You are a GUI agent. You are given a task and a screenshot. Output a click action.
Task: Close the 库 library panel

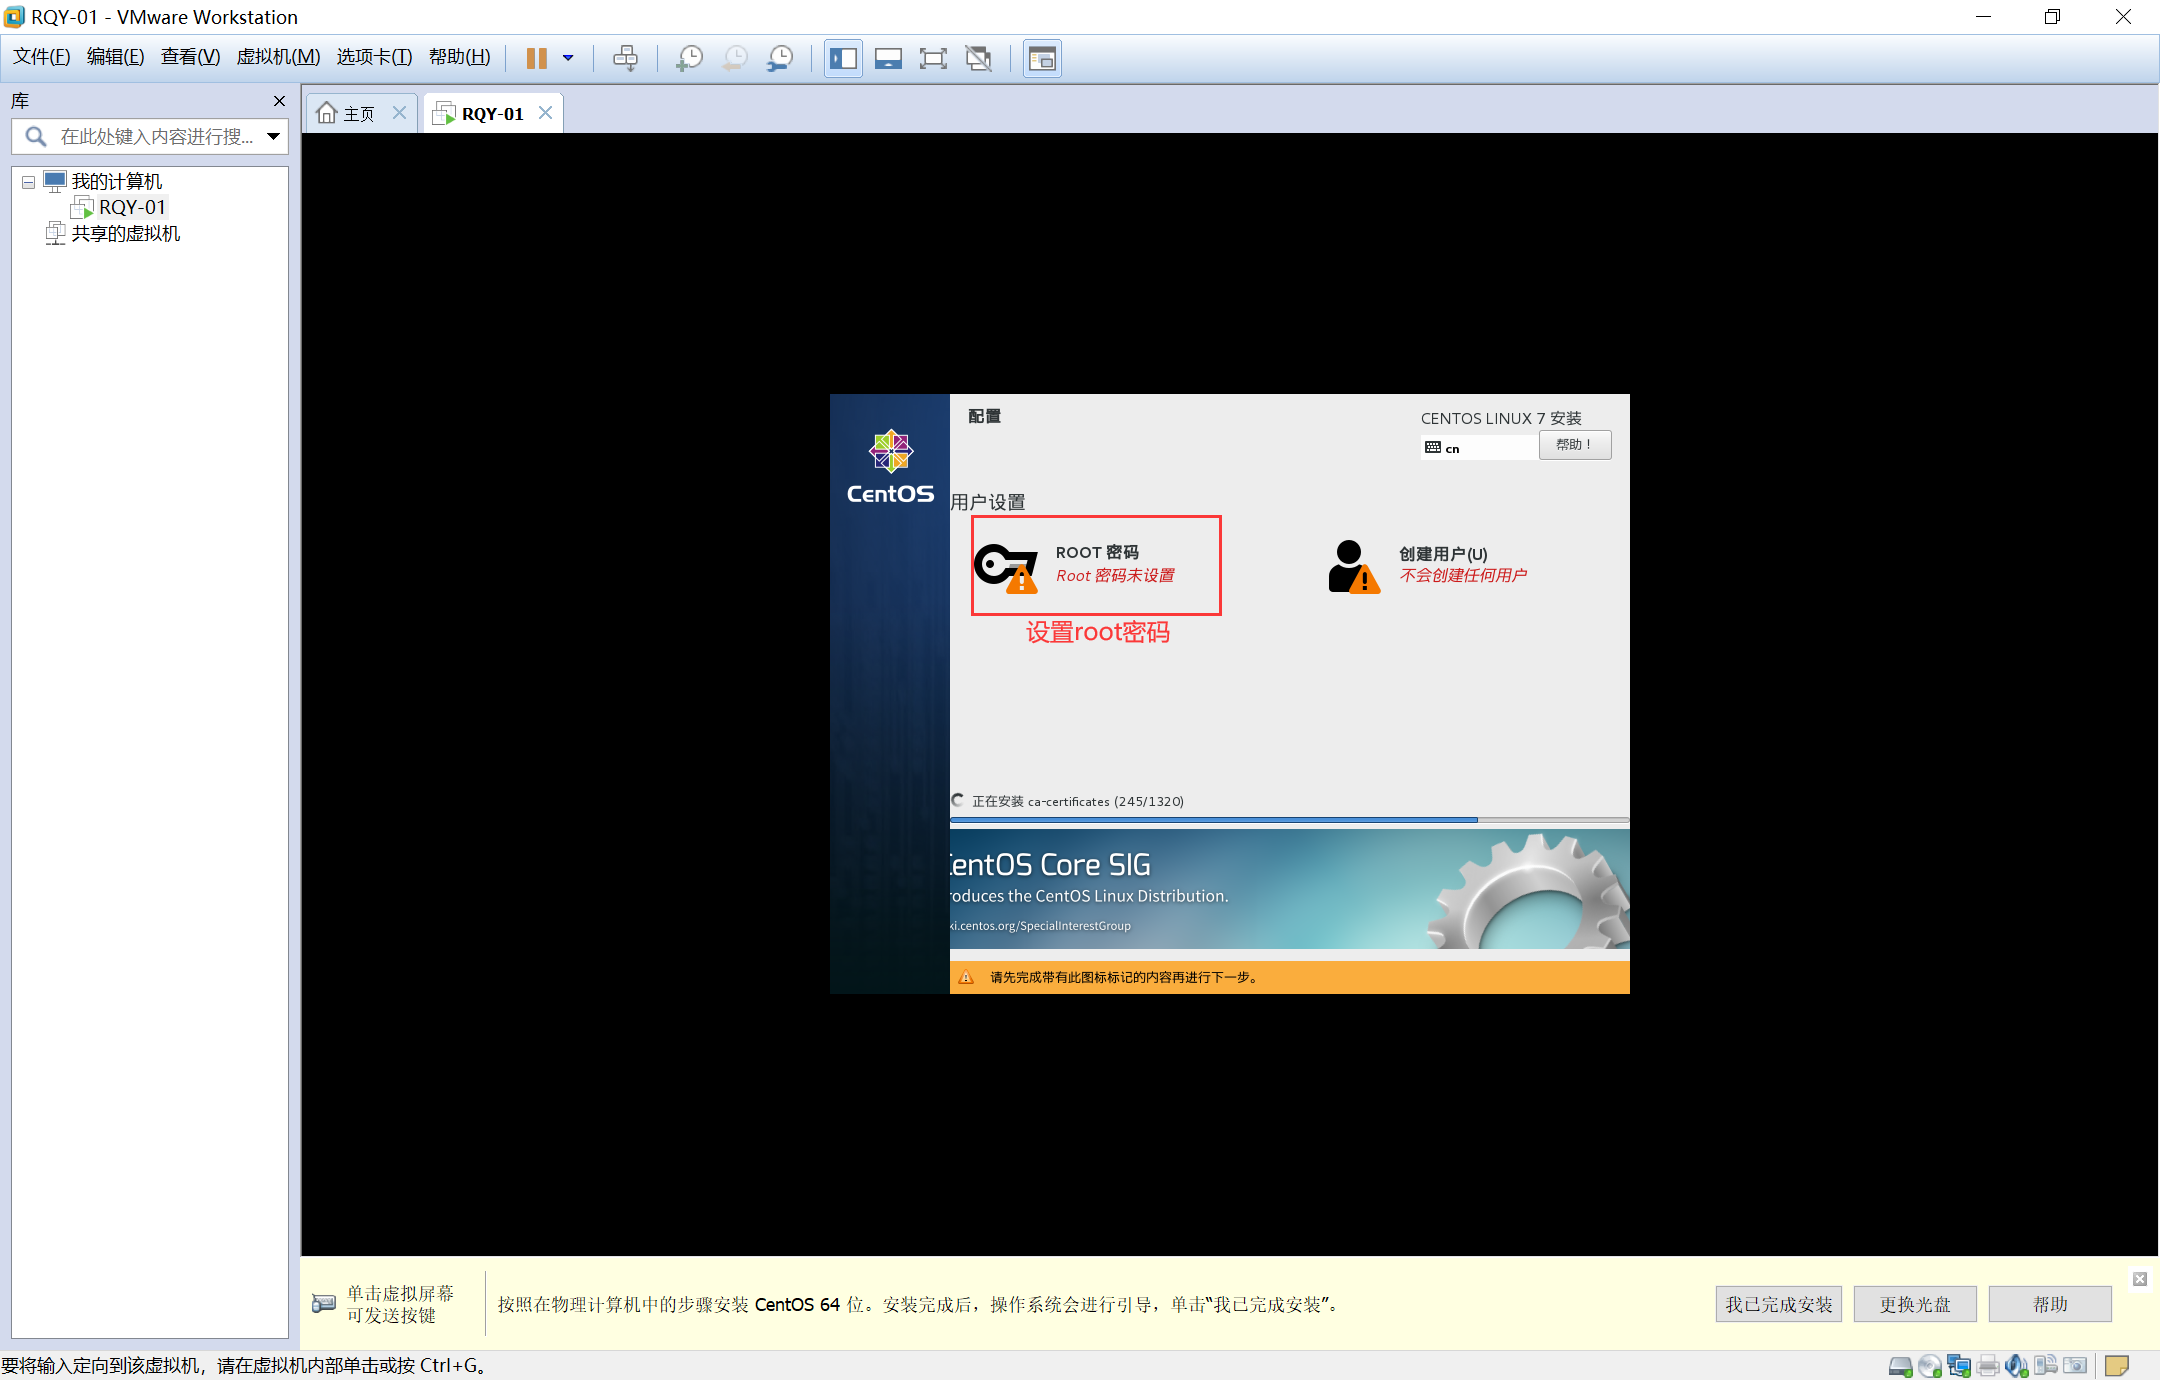click(279, 101)
